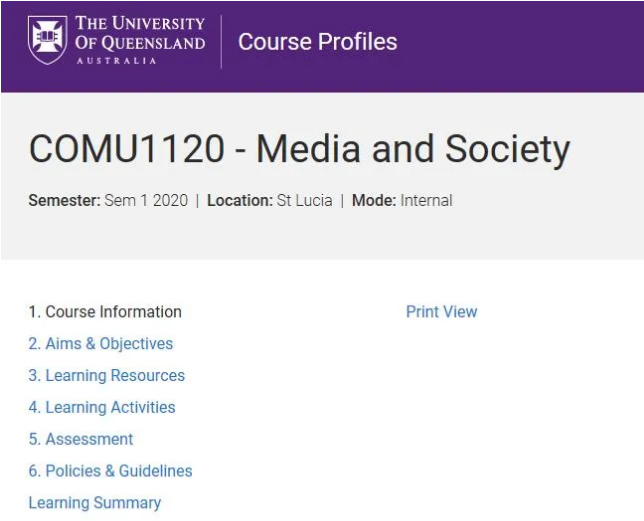This screenshot has width=644, height=521.
Task: Open the Course Profiles header link
Action: pyautogui.click(x=317, y=42)
